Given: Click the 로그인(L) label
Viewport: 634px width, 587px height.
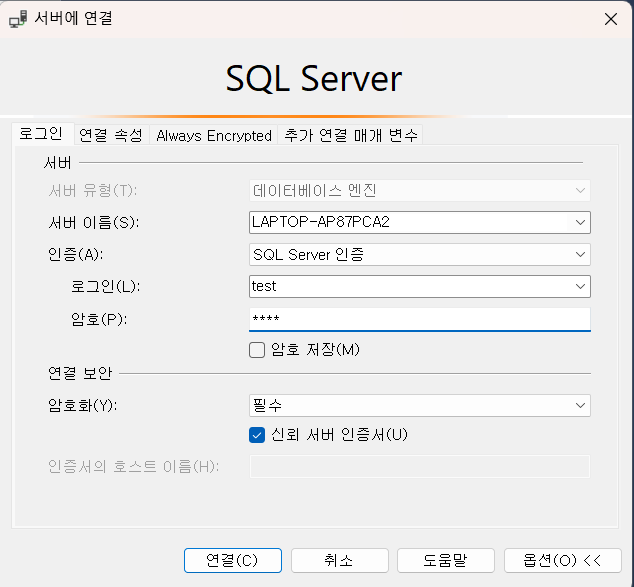Looking at the screenshot, I should click(x=106, y=287).
